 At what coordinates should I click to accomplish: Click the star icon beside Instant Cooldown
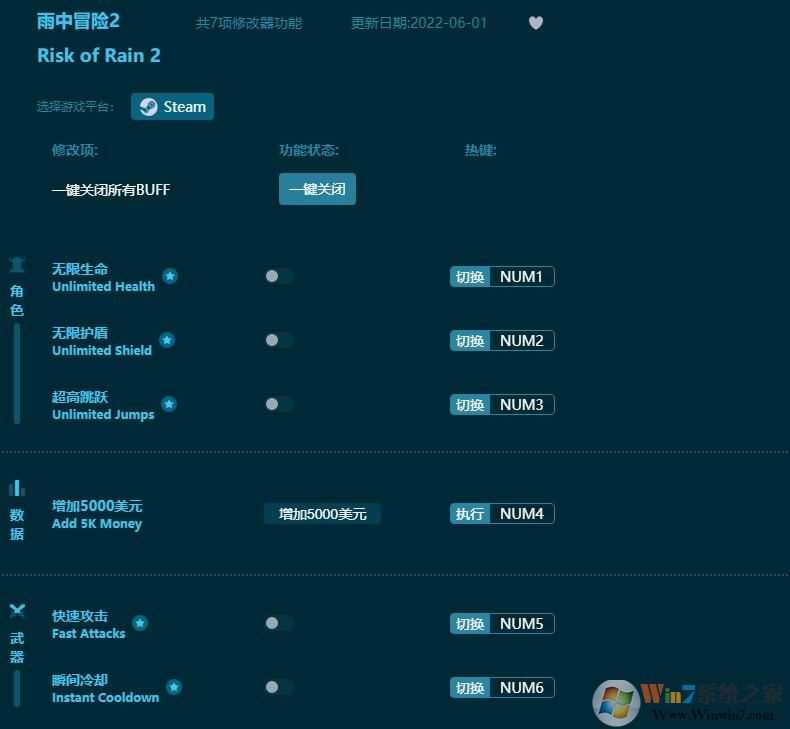coord(174,687)
